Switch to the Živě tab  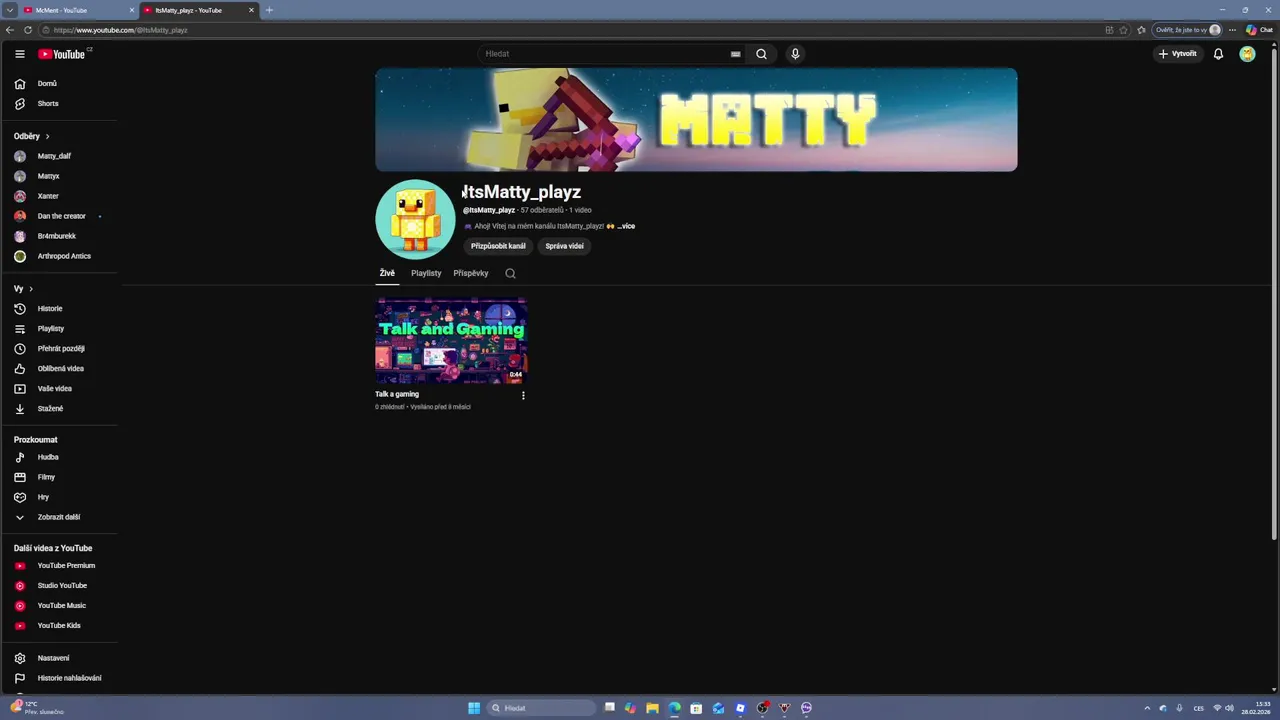click(387, 273)
